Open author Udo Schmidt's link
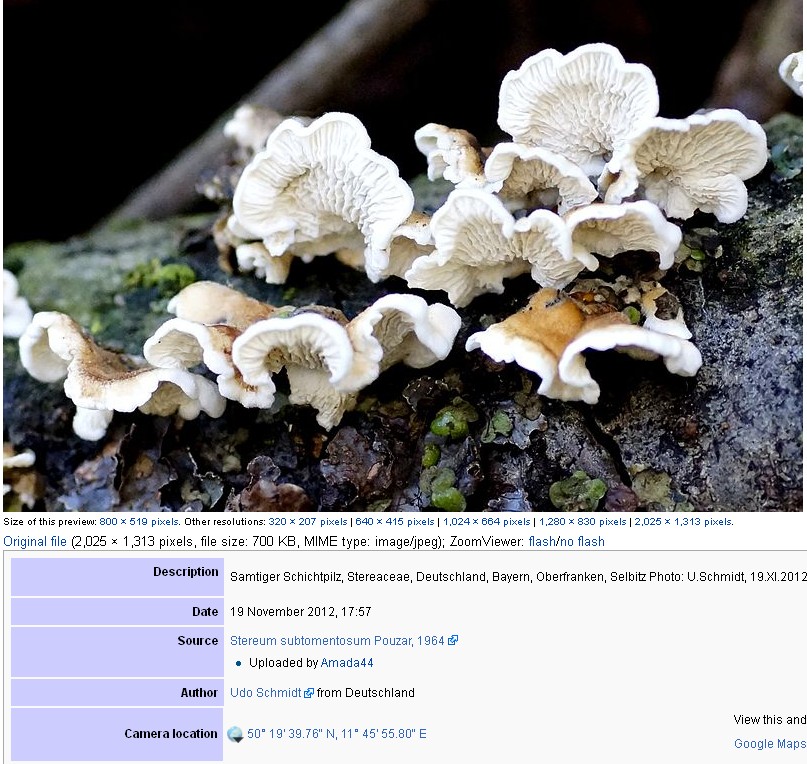This screenshot has height=764, width=807. pyautogui.click(x=266, y=693)
